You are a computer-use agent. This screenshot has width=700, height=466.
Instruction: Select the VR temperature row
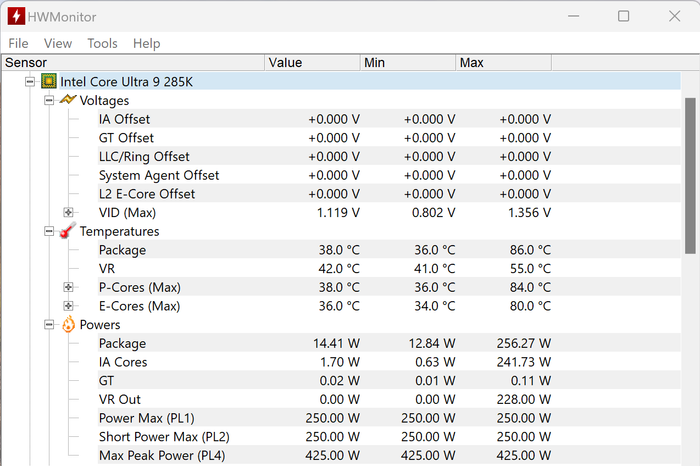pos(389,269)
